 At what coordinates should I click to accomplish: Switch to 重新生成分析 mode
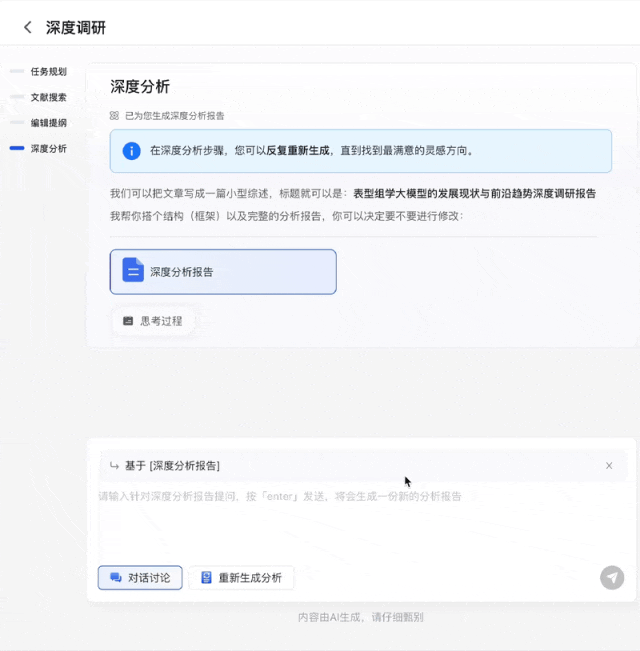tap(241, 578)
